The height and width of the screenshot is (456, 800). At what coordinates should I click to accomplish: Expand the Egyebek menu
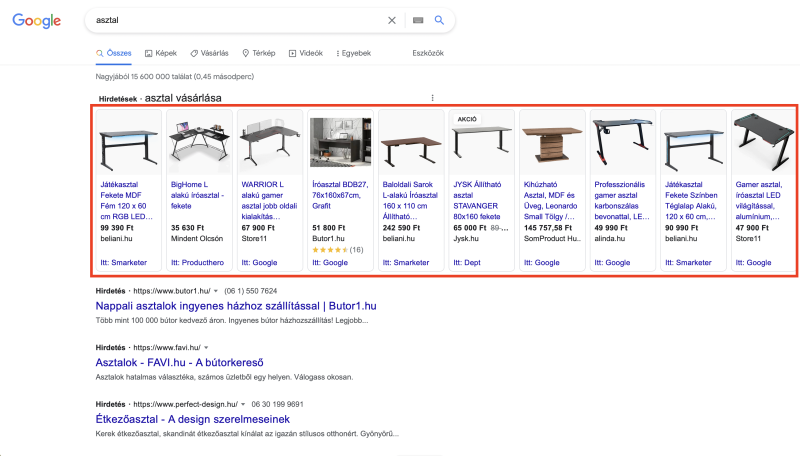click(x=354, y=52)
